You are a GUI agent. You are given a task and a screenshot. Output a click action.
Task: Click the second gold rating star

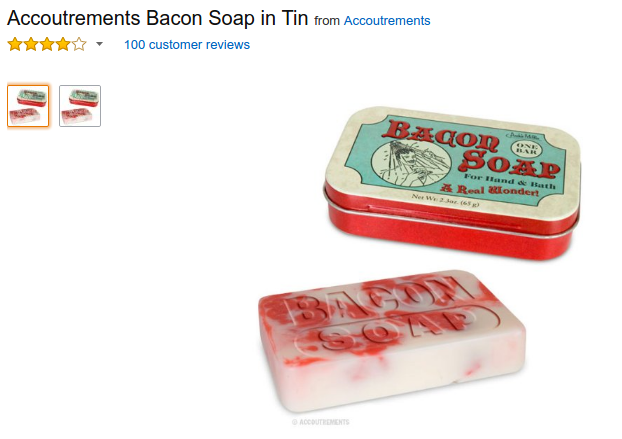tap(31, 44)
